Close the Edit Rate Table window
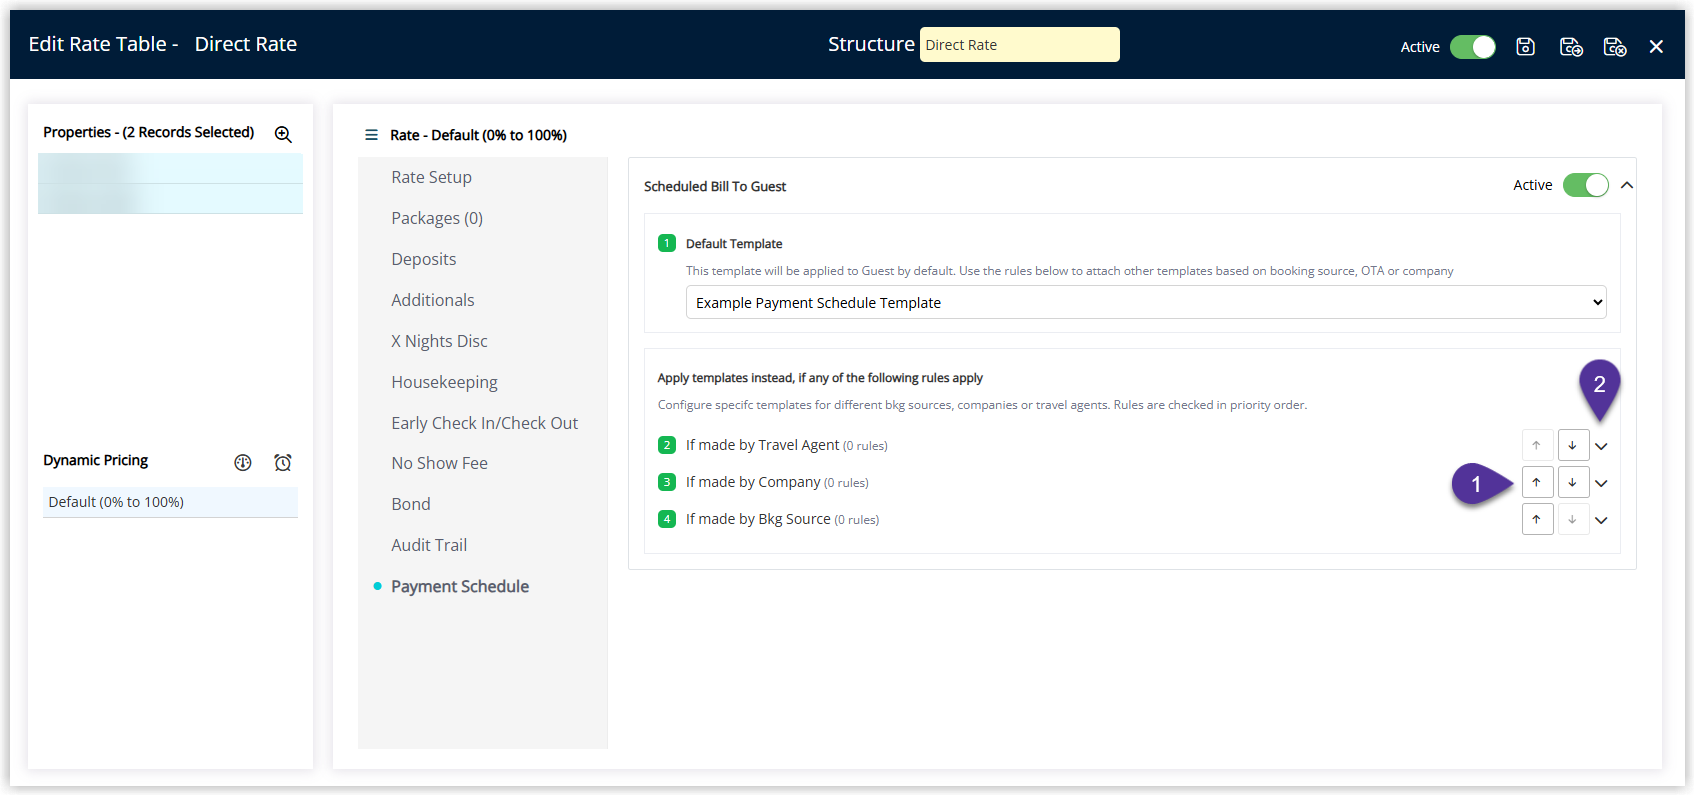This screenshot has height=796, width=1695. [x=1656, y=46]
